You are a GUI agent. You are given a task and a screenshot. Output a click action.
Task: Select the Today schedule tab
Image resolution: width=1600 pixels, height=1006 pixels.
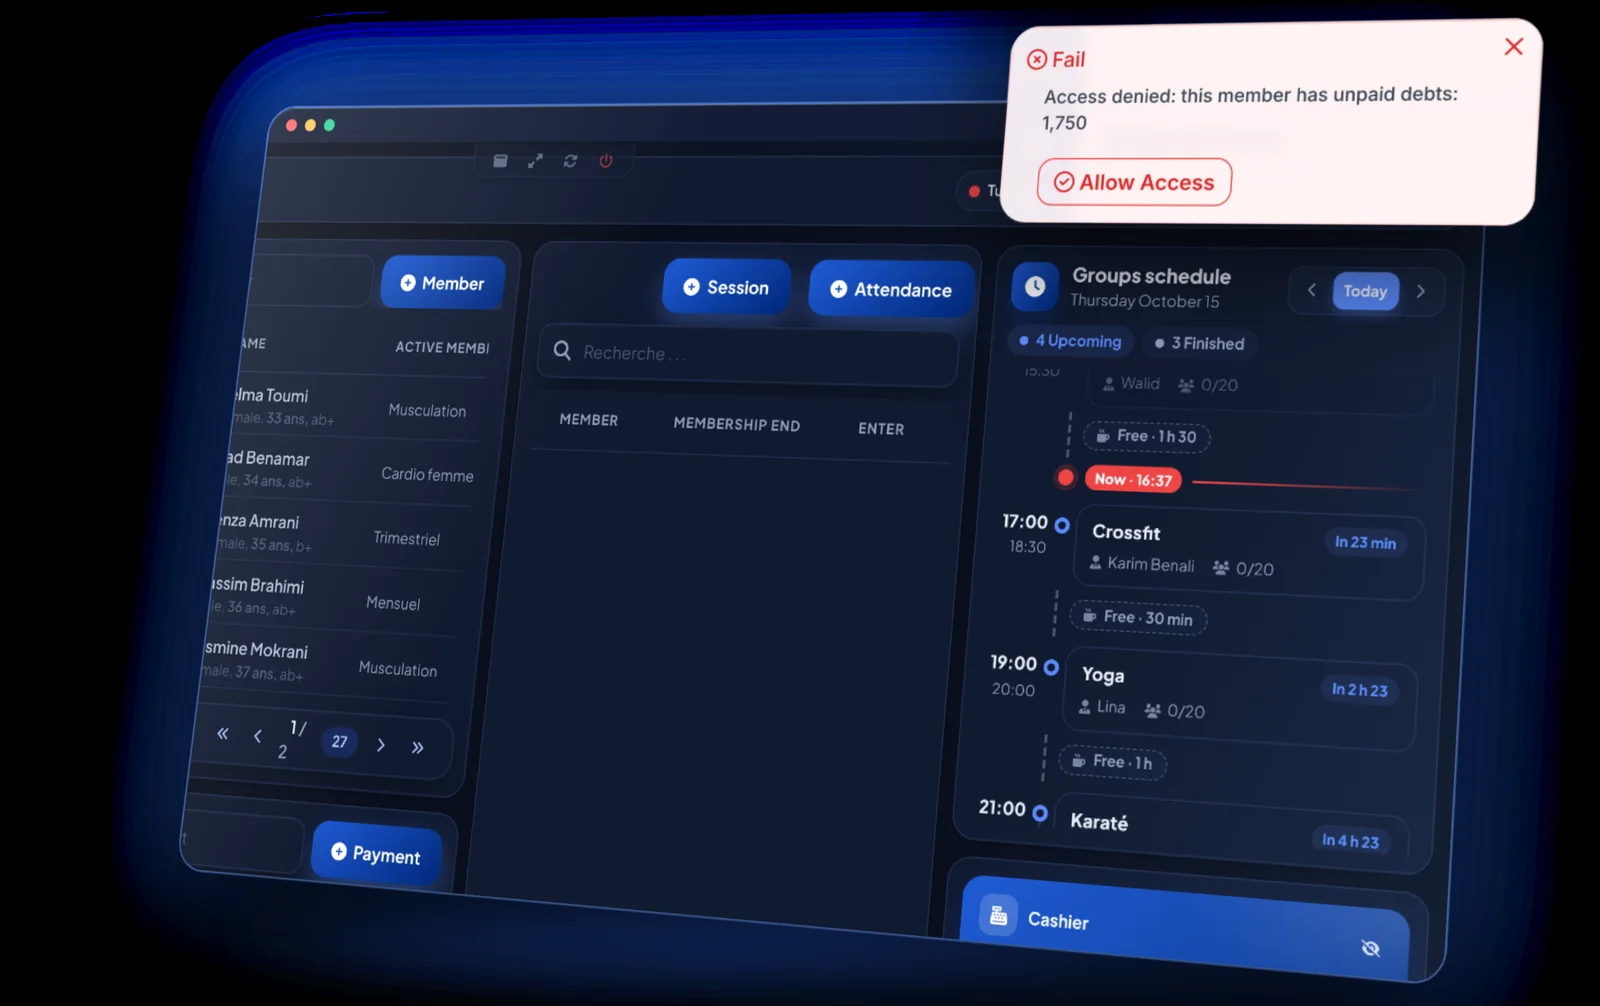click(x=1365, y=291)
